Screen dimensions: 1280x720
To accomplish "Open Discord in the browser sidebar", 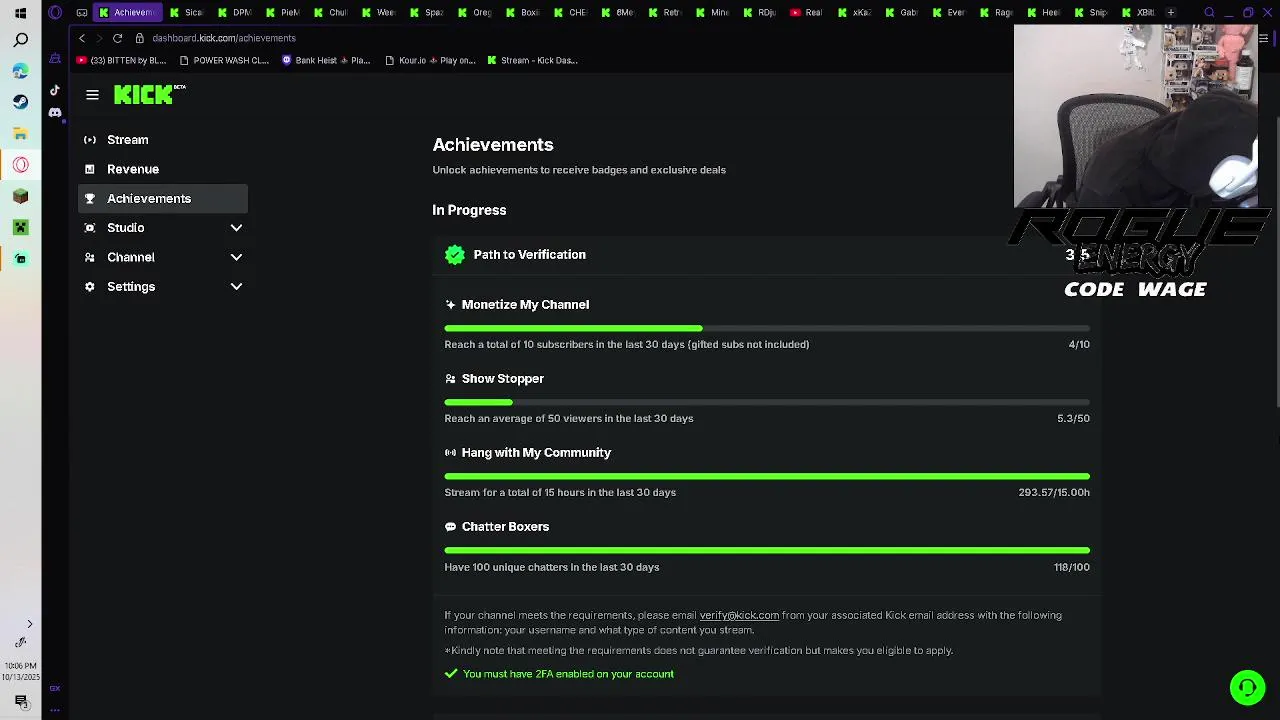I will 55,112.
